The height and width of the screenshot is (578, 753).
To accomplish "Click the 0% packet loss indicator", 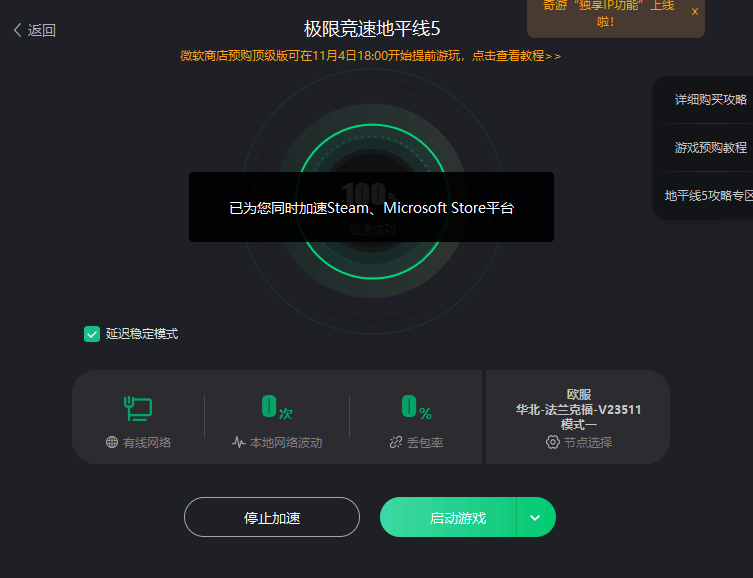I will [x=416, y=407].
